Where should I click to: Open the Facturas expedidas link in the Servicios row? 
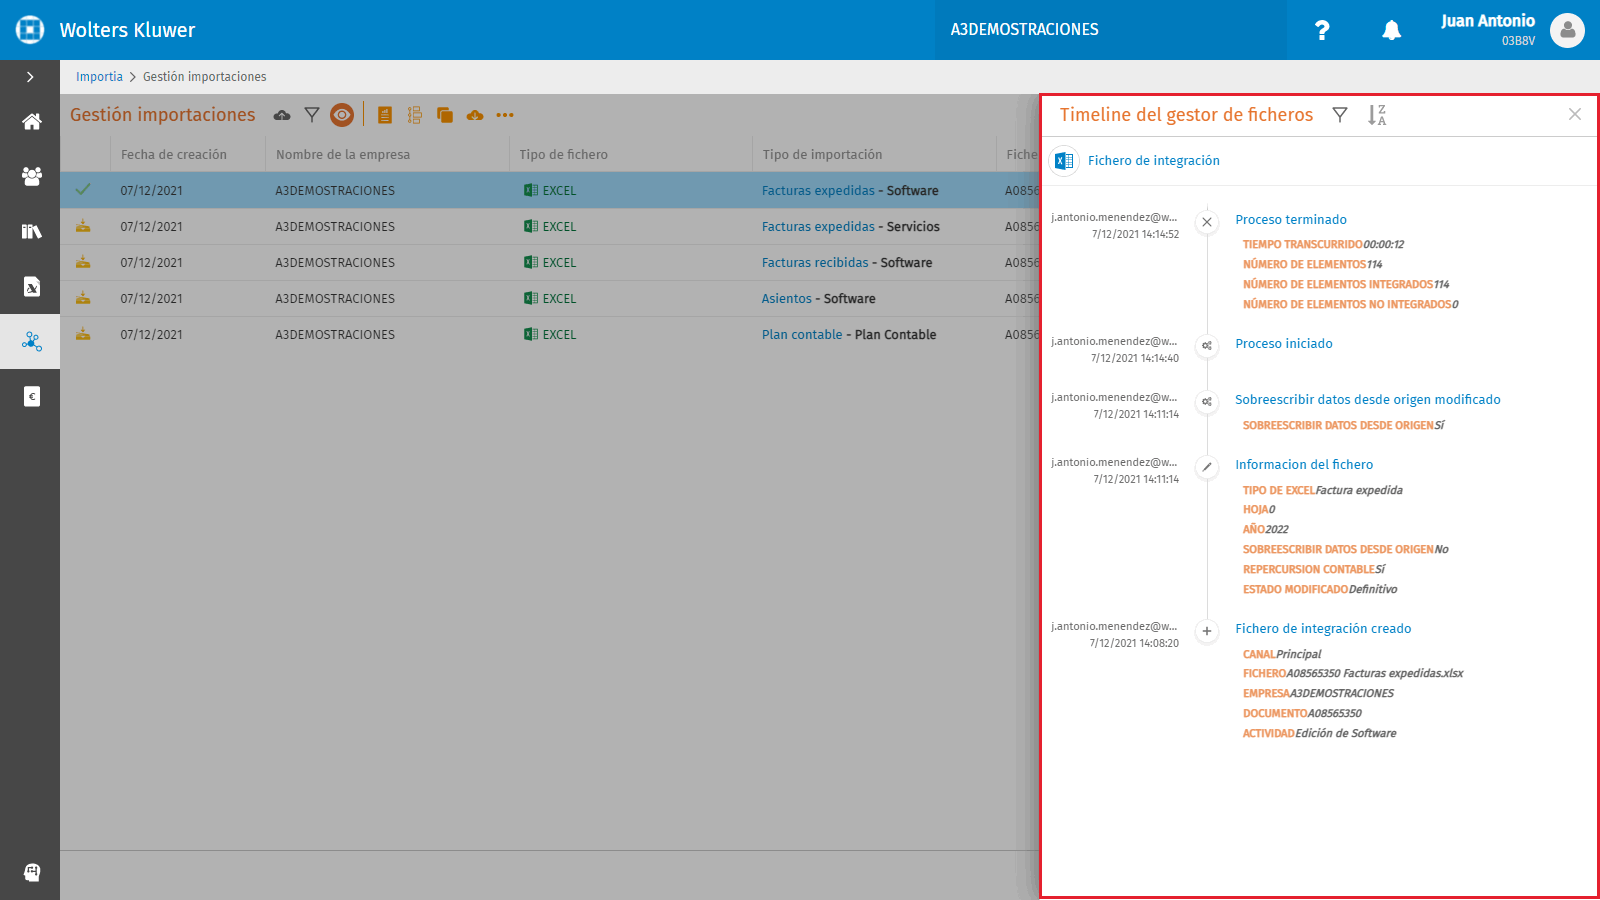[818, 227]
